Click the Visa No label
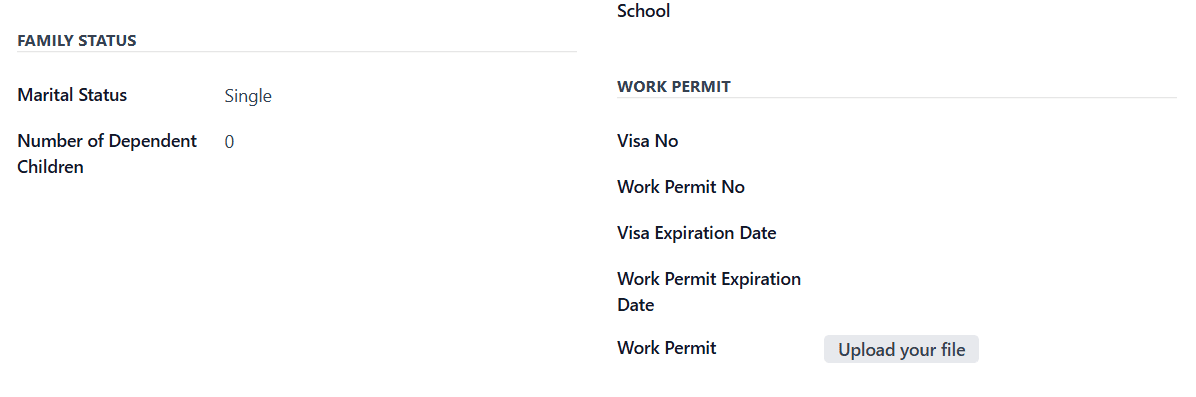The width and height of the screenshot is (1196, 397). point(648,141)
